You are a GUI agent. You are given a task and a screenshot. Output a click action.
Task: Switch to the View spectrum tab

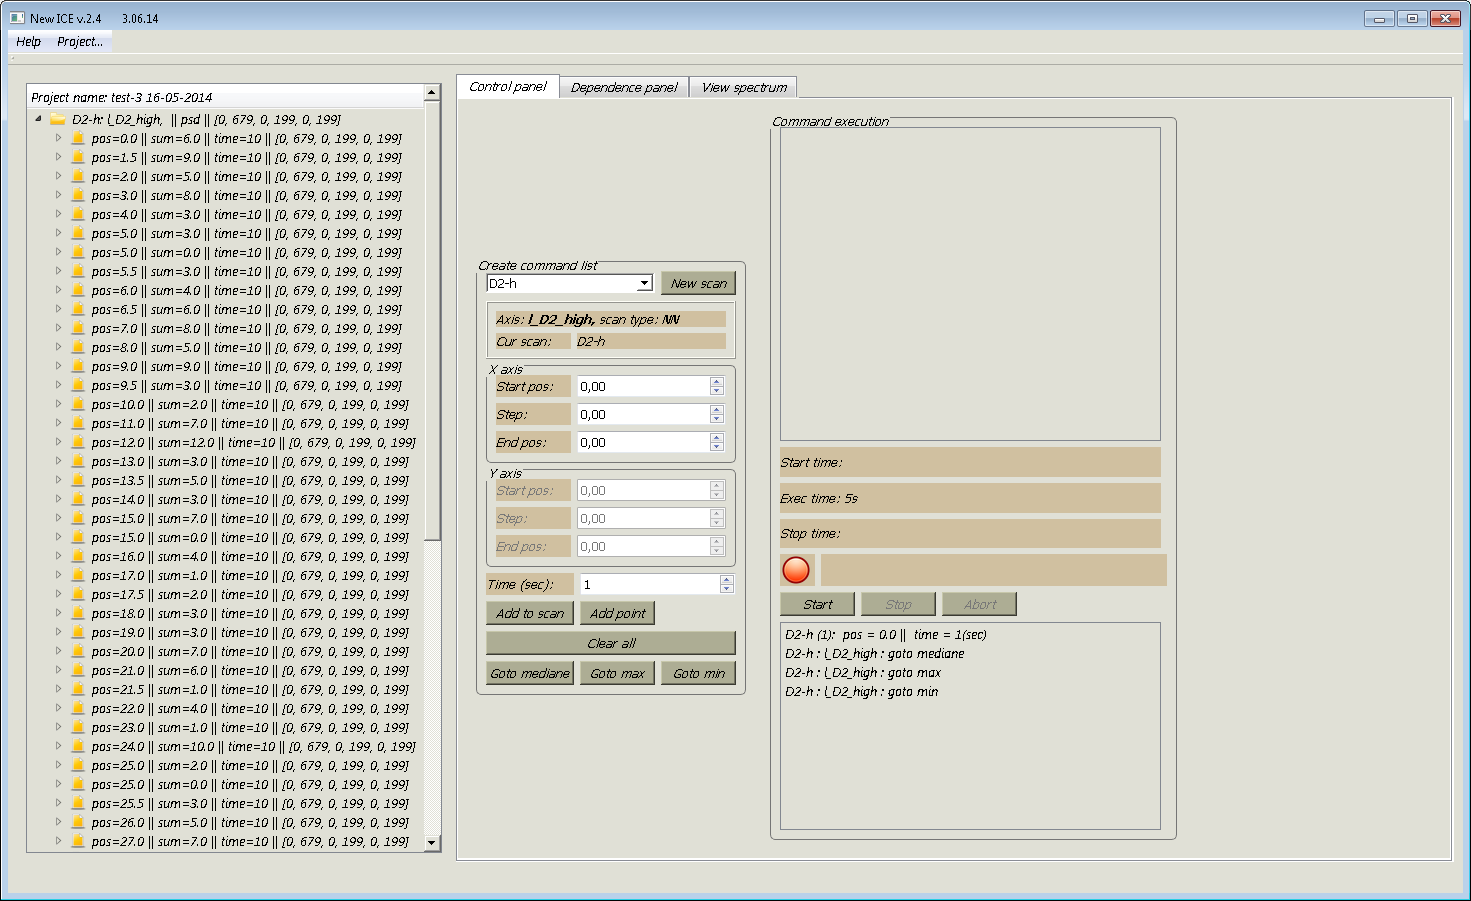[x=744, y=87]
